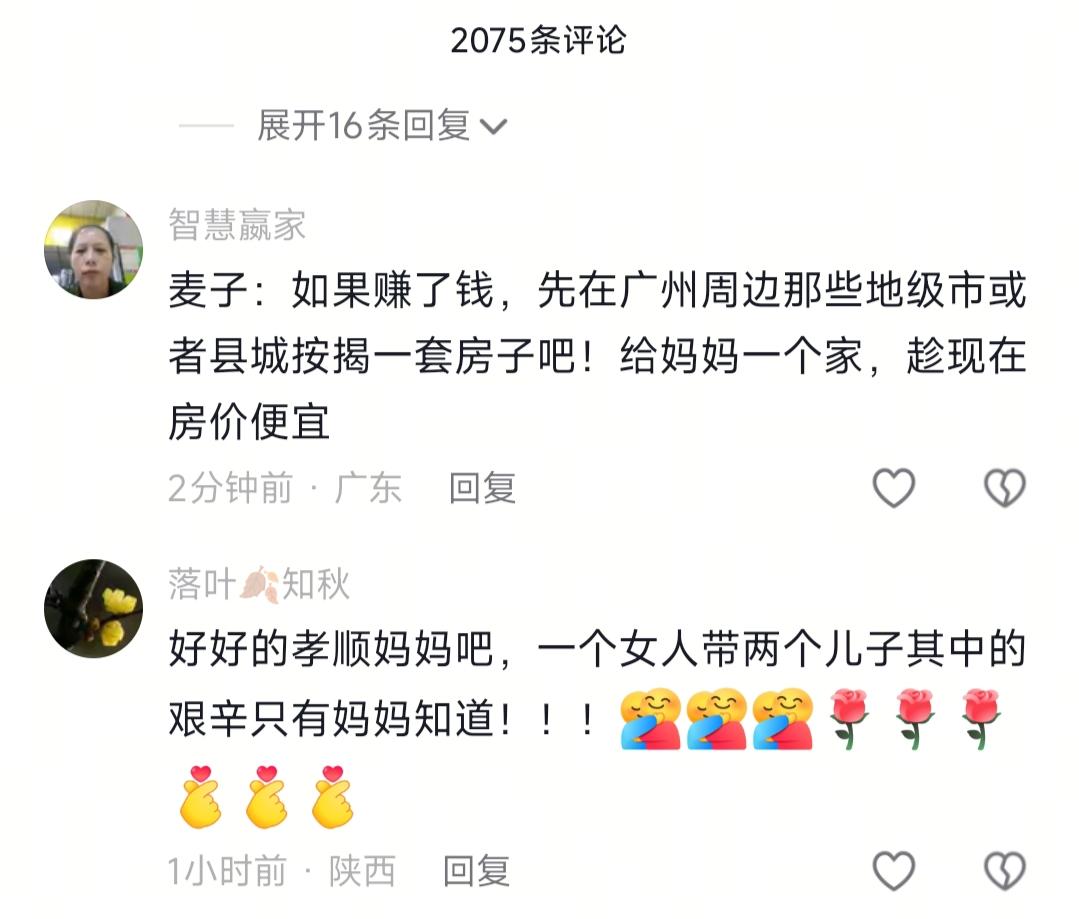Select the 2075条评论 header title
This screenshot has width=1079, height=919.
(538, 40)
